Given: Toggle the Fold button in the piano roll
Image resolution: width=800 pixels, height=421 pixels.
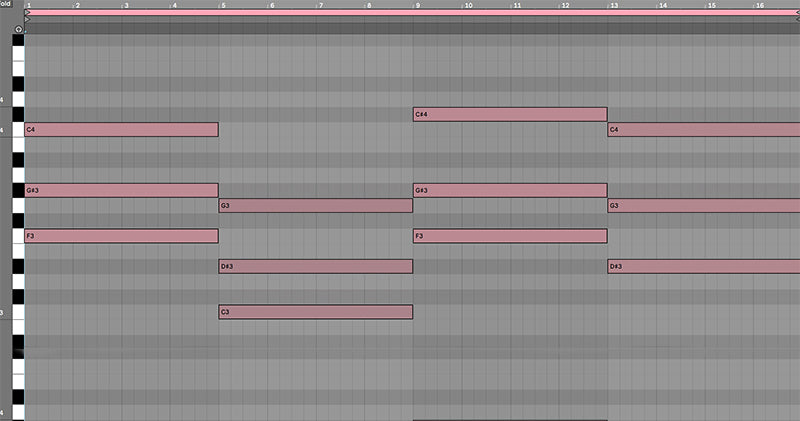Looking at the screenshot, I should 6,4.
